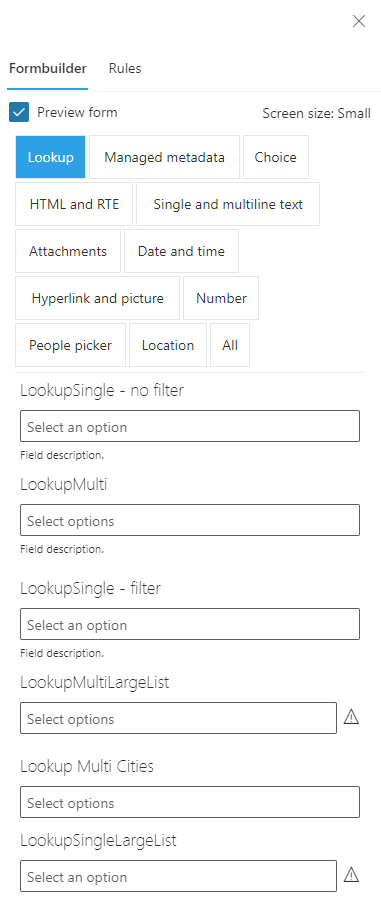Show the Date and time fields

(x=181, y=251)
